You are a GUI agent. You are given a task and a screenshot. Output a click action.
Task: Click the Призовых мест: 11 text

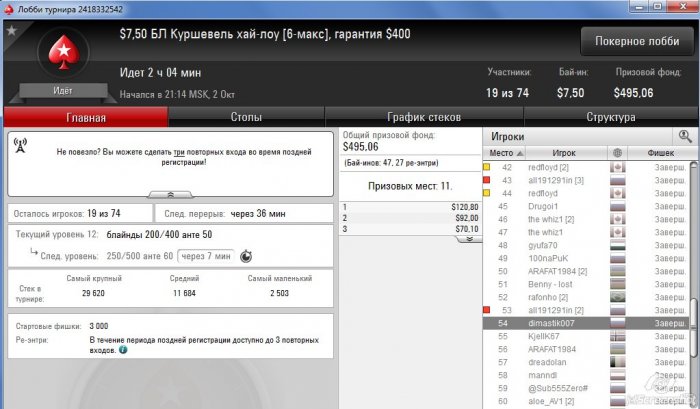pos(410,186)
